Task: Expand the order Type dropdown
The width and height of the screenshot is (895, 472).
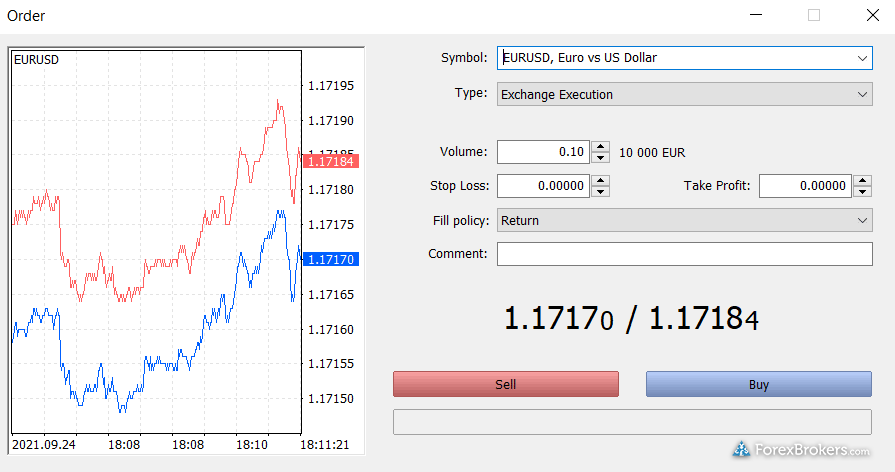Action: [x=863, y=94]
